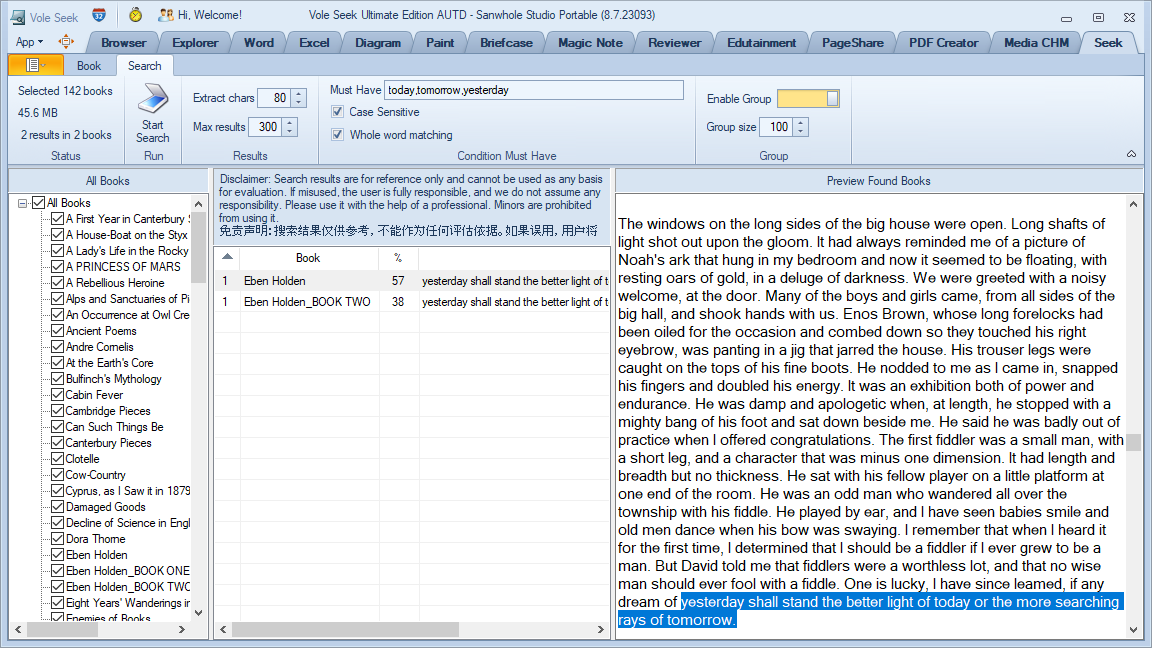
Task: Open the Excel tab
Action: [x=314, y=43]
